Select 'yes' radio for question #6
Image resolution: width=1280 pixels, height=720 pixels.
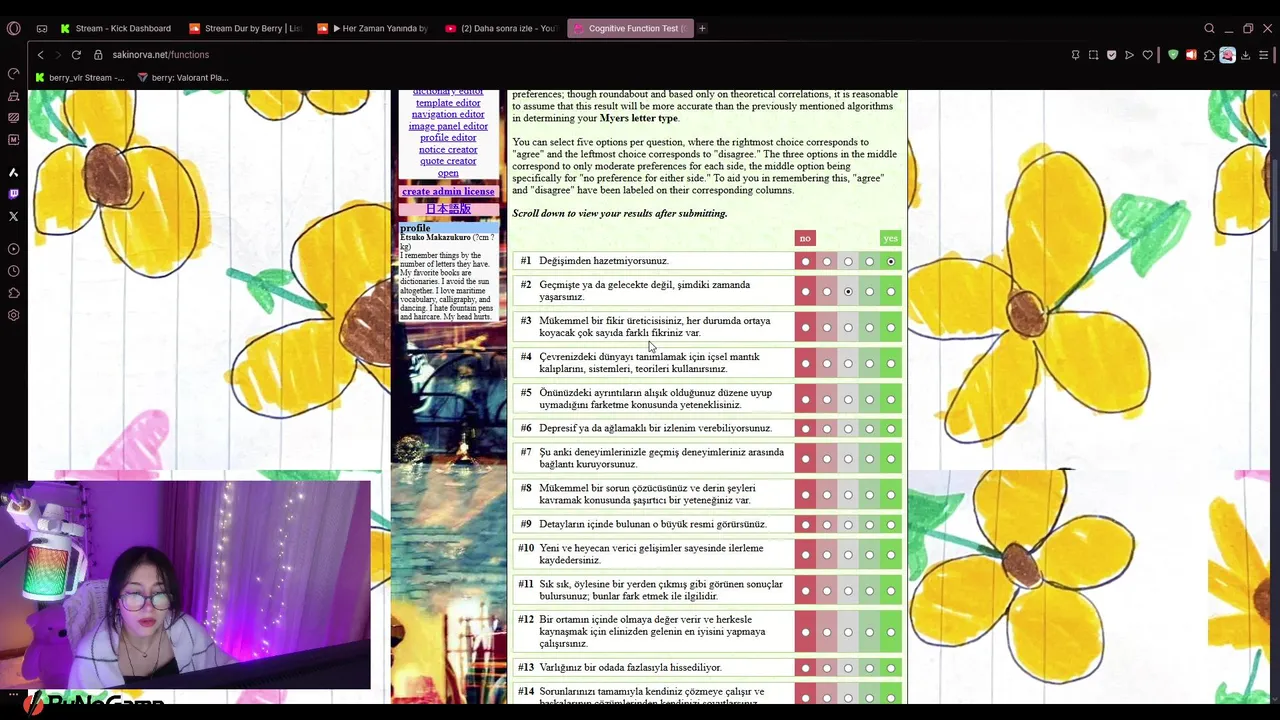coord(890,429)
